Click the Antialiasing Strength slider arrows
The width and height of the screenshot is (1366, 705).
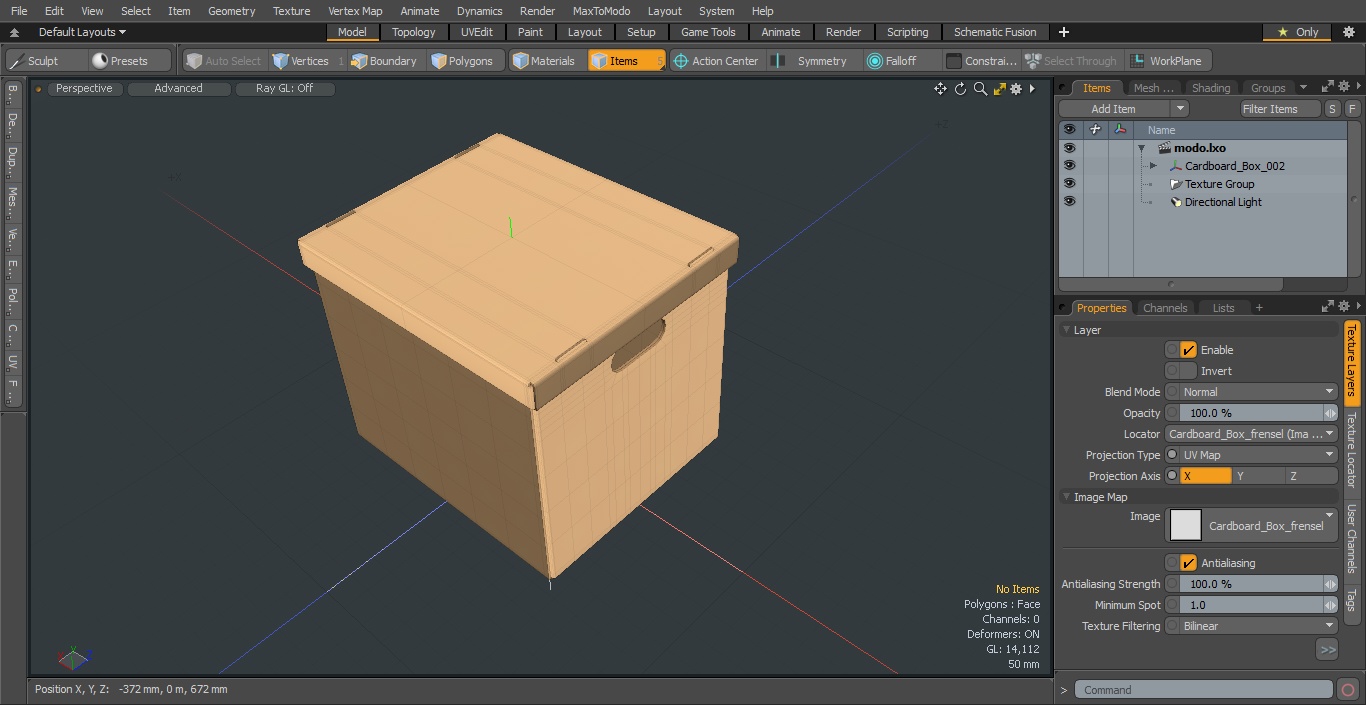1330,584
